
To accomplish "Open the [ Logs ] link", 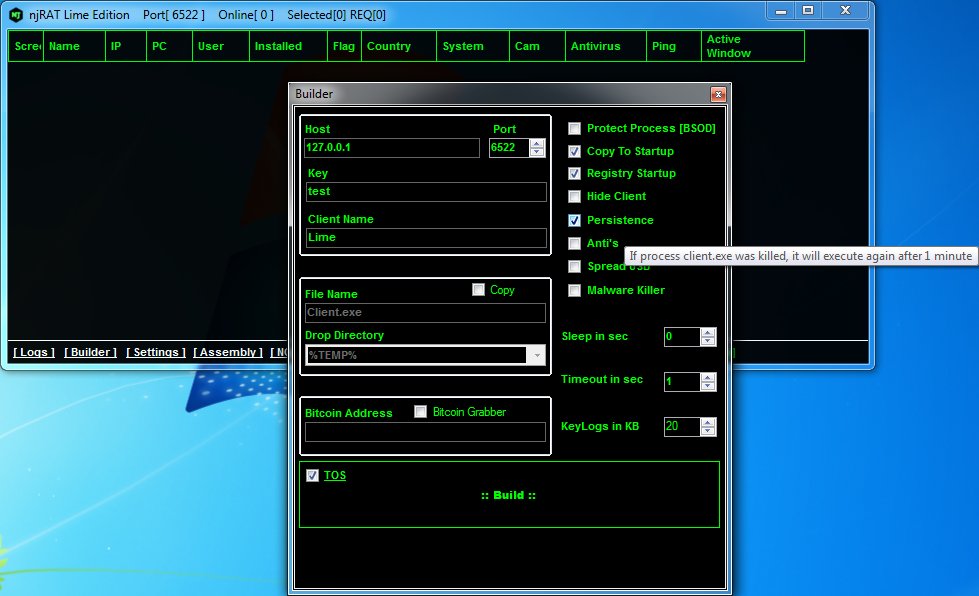I will click(x=34, y=352).
